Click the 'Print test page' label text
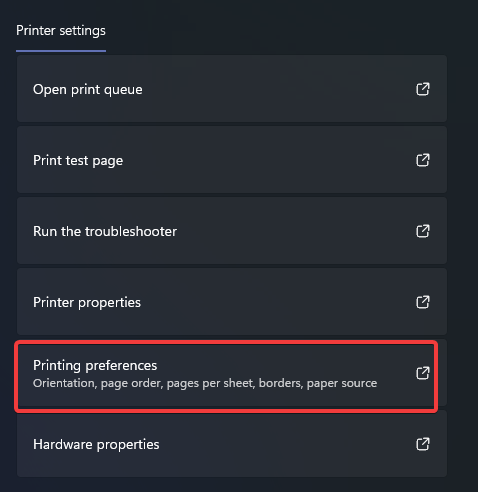Screen dimensions: 478x492 pos(78,160)
